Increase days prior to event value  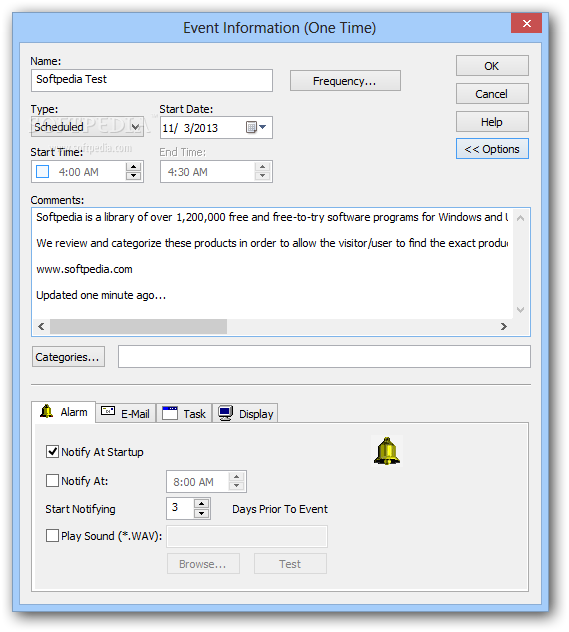pos(201,504)
